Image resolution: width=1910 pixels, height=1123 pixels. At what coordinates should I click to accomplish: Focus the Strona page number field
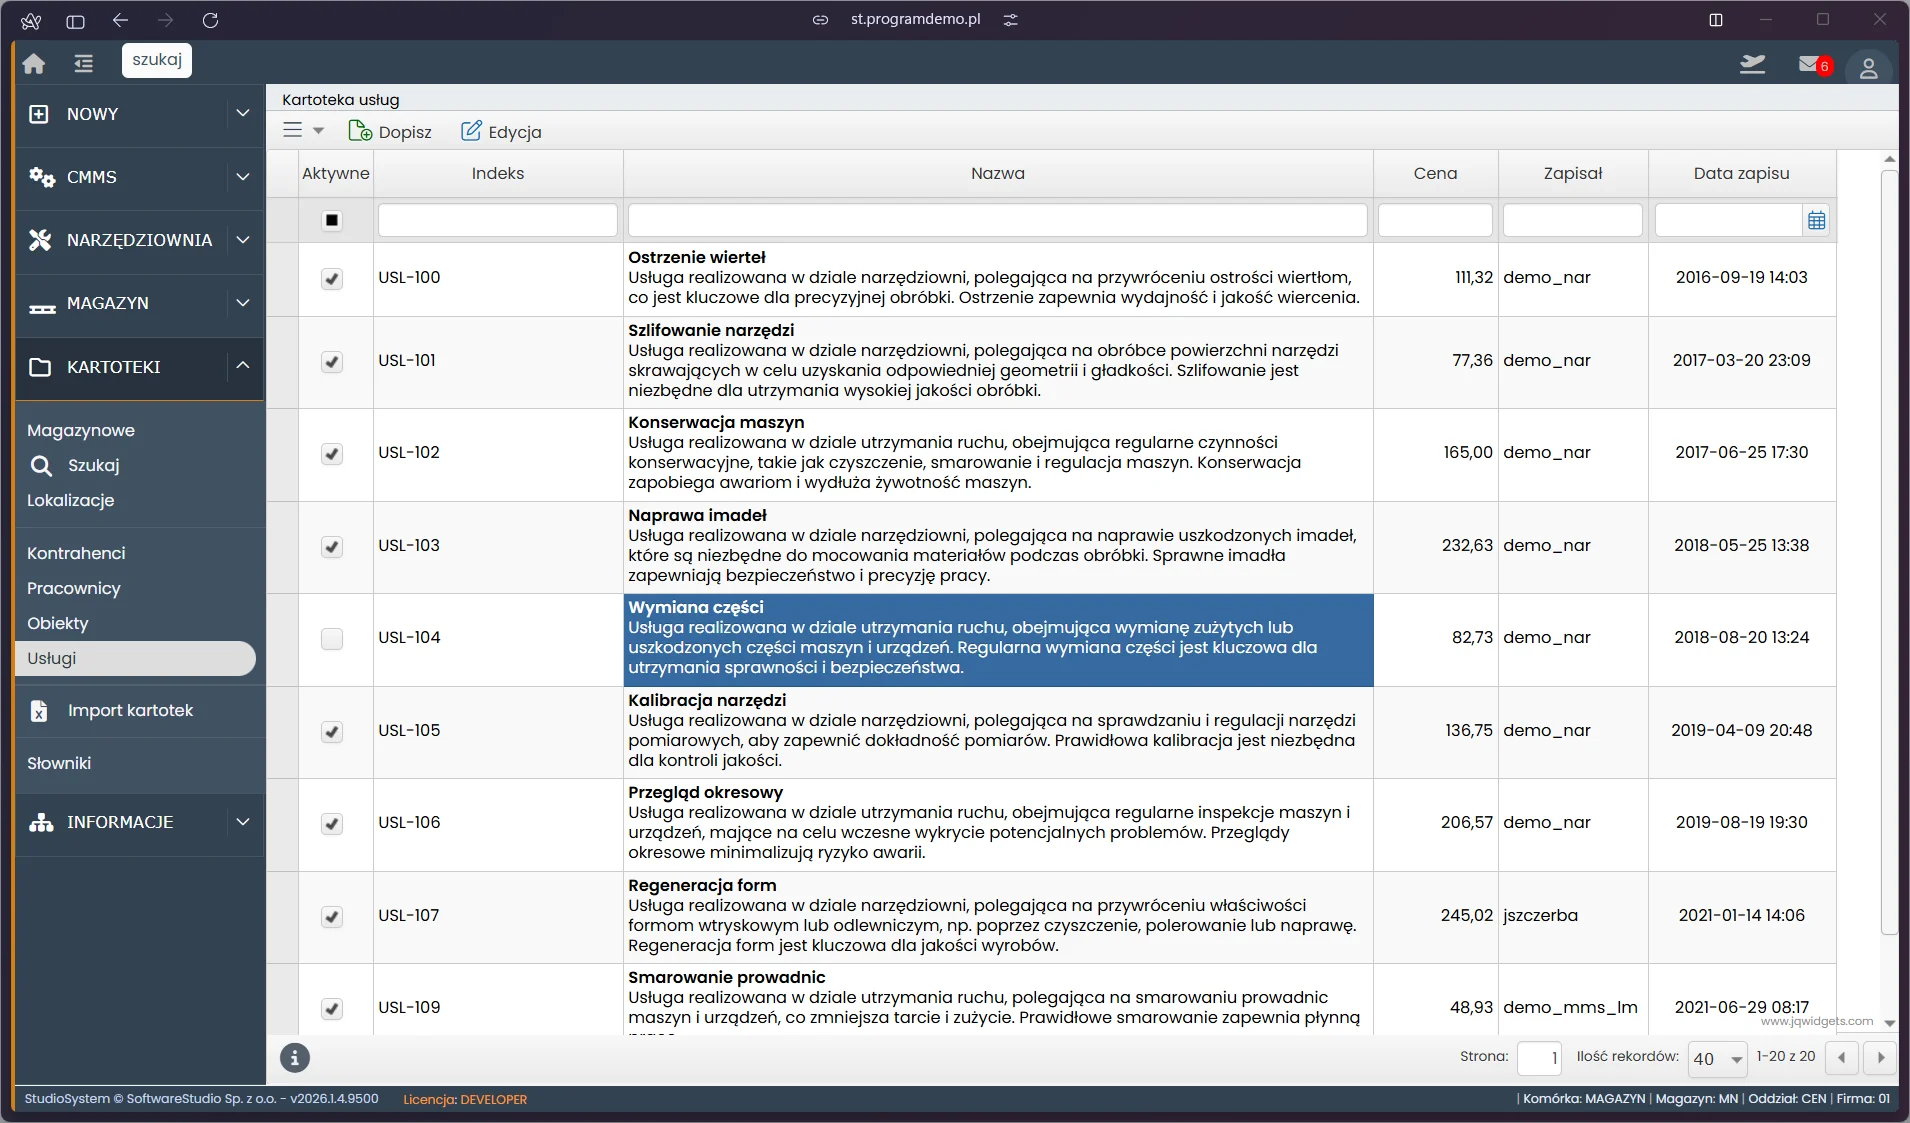tap(1539, 1058)
